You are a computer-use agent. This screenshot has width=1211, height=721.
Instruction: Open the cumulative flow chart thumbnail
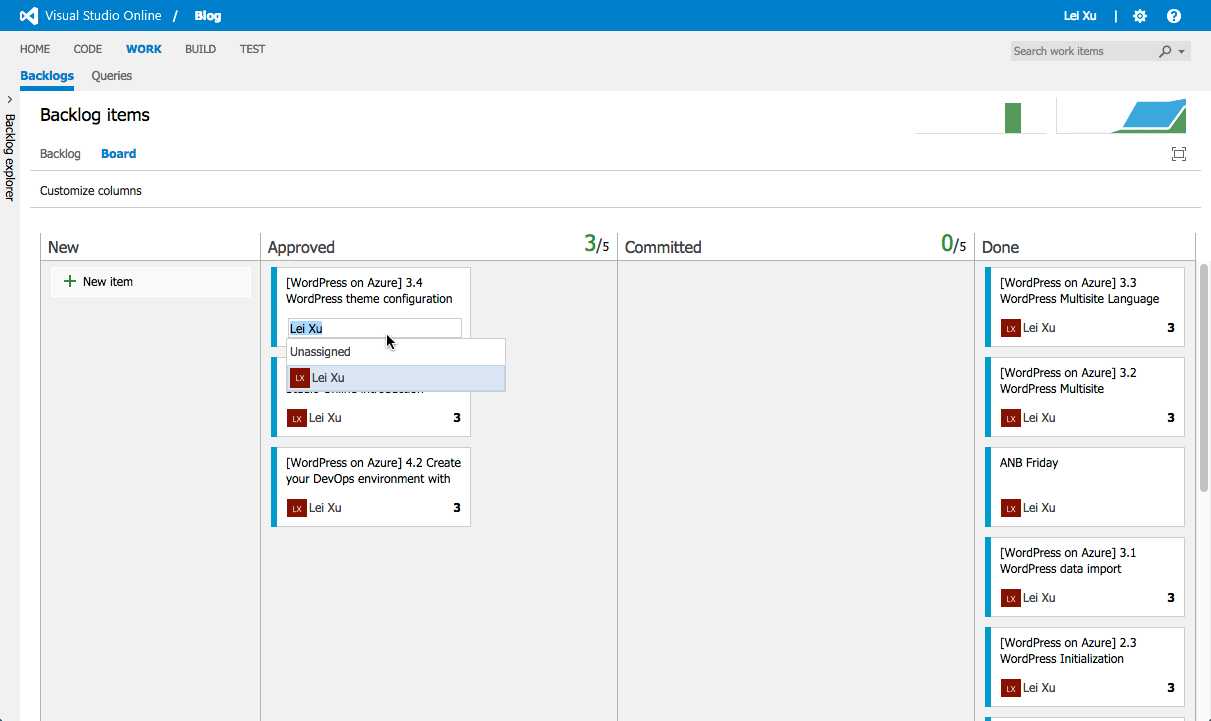(1123, 116)
